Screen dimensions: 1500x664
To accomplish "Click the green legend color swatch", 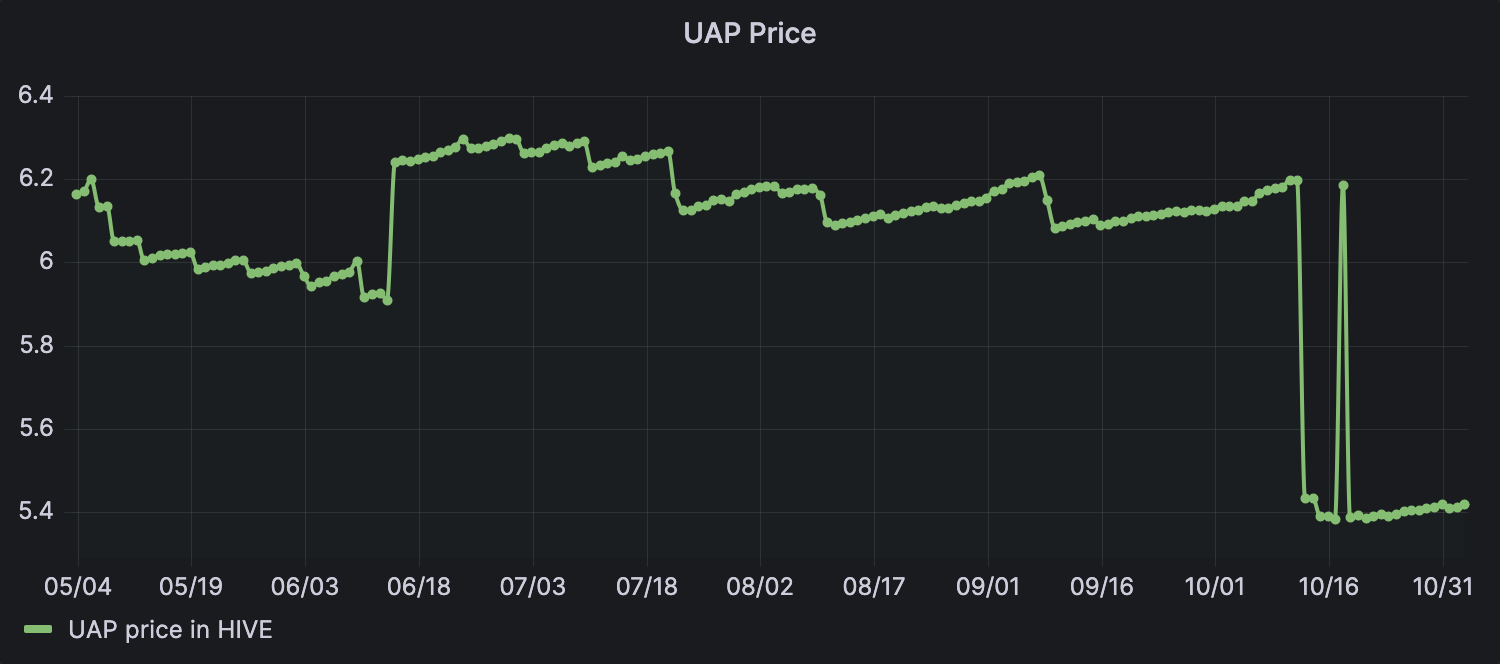I will pyautogui.click(x=39, y=629).
